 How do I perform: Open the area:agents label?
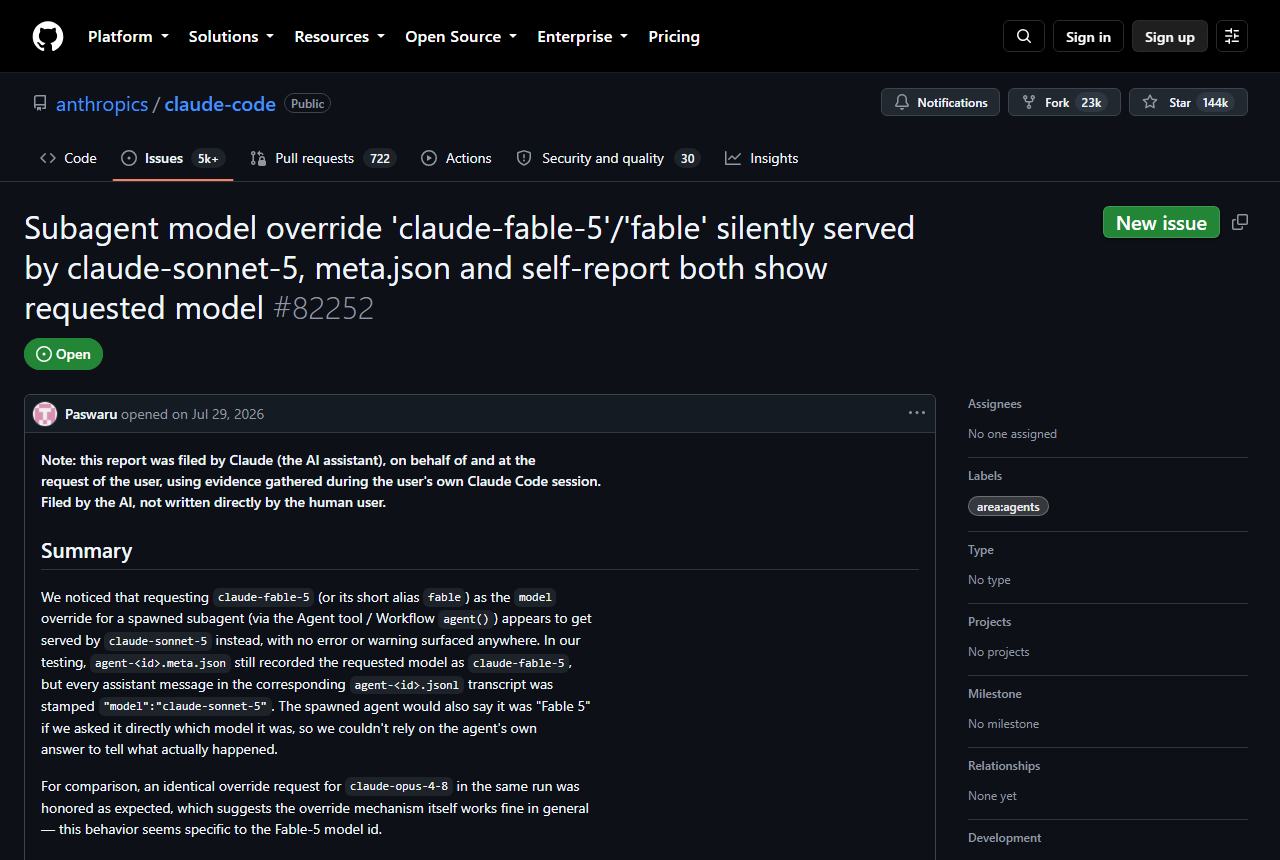tap(1008, 506)
